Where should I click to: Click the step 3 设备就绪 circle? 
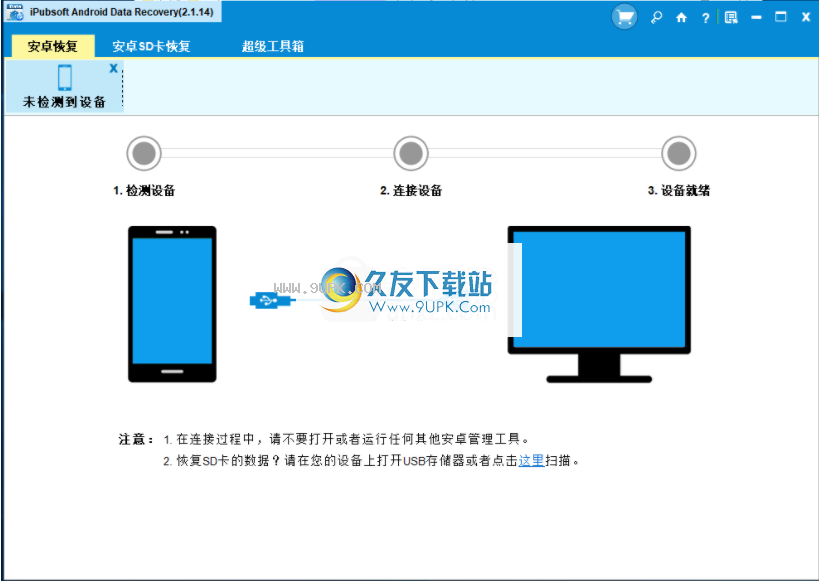click(679, 154)
